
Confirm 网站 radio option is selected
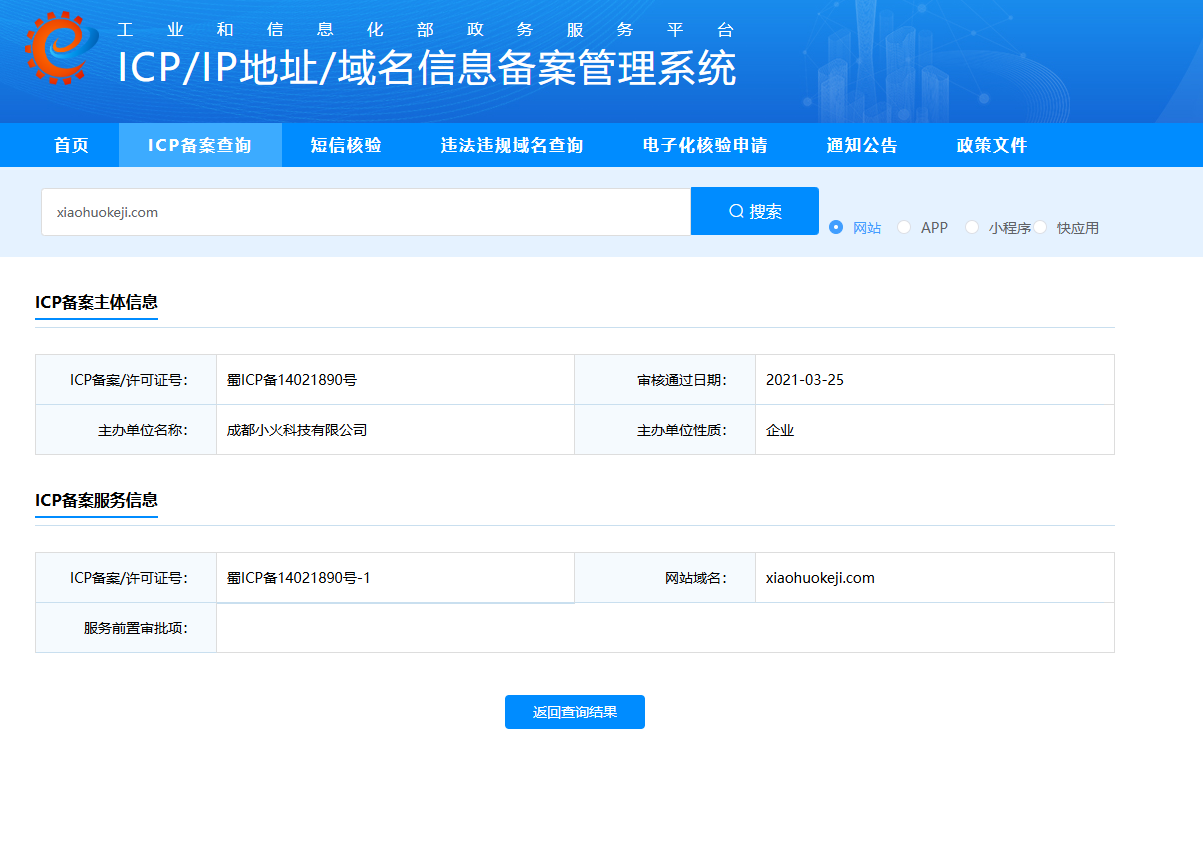(x=835, y=227)
